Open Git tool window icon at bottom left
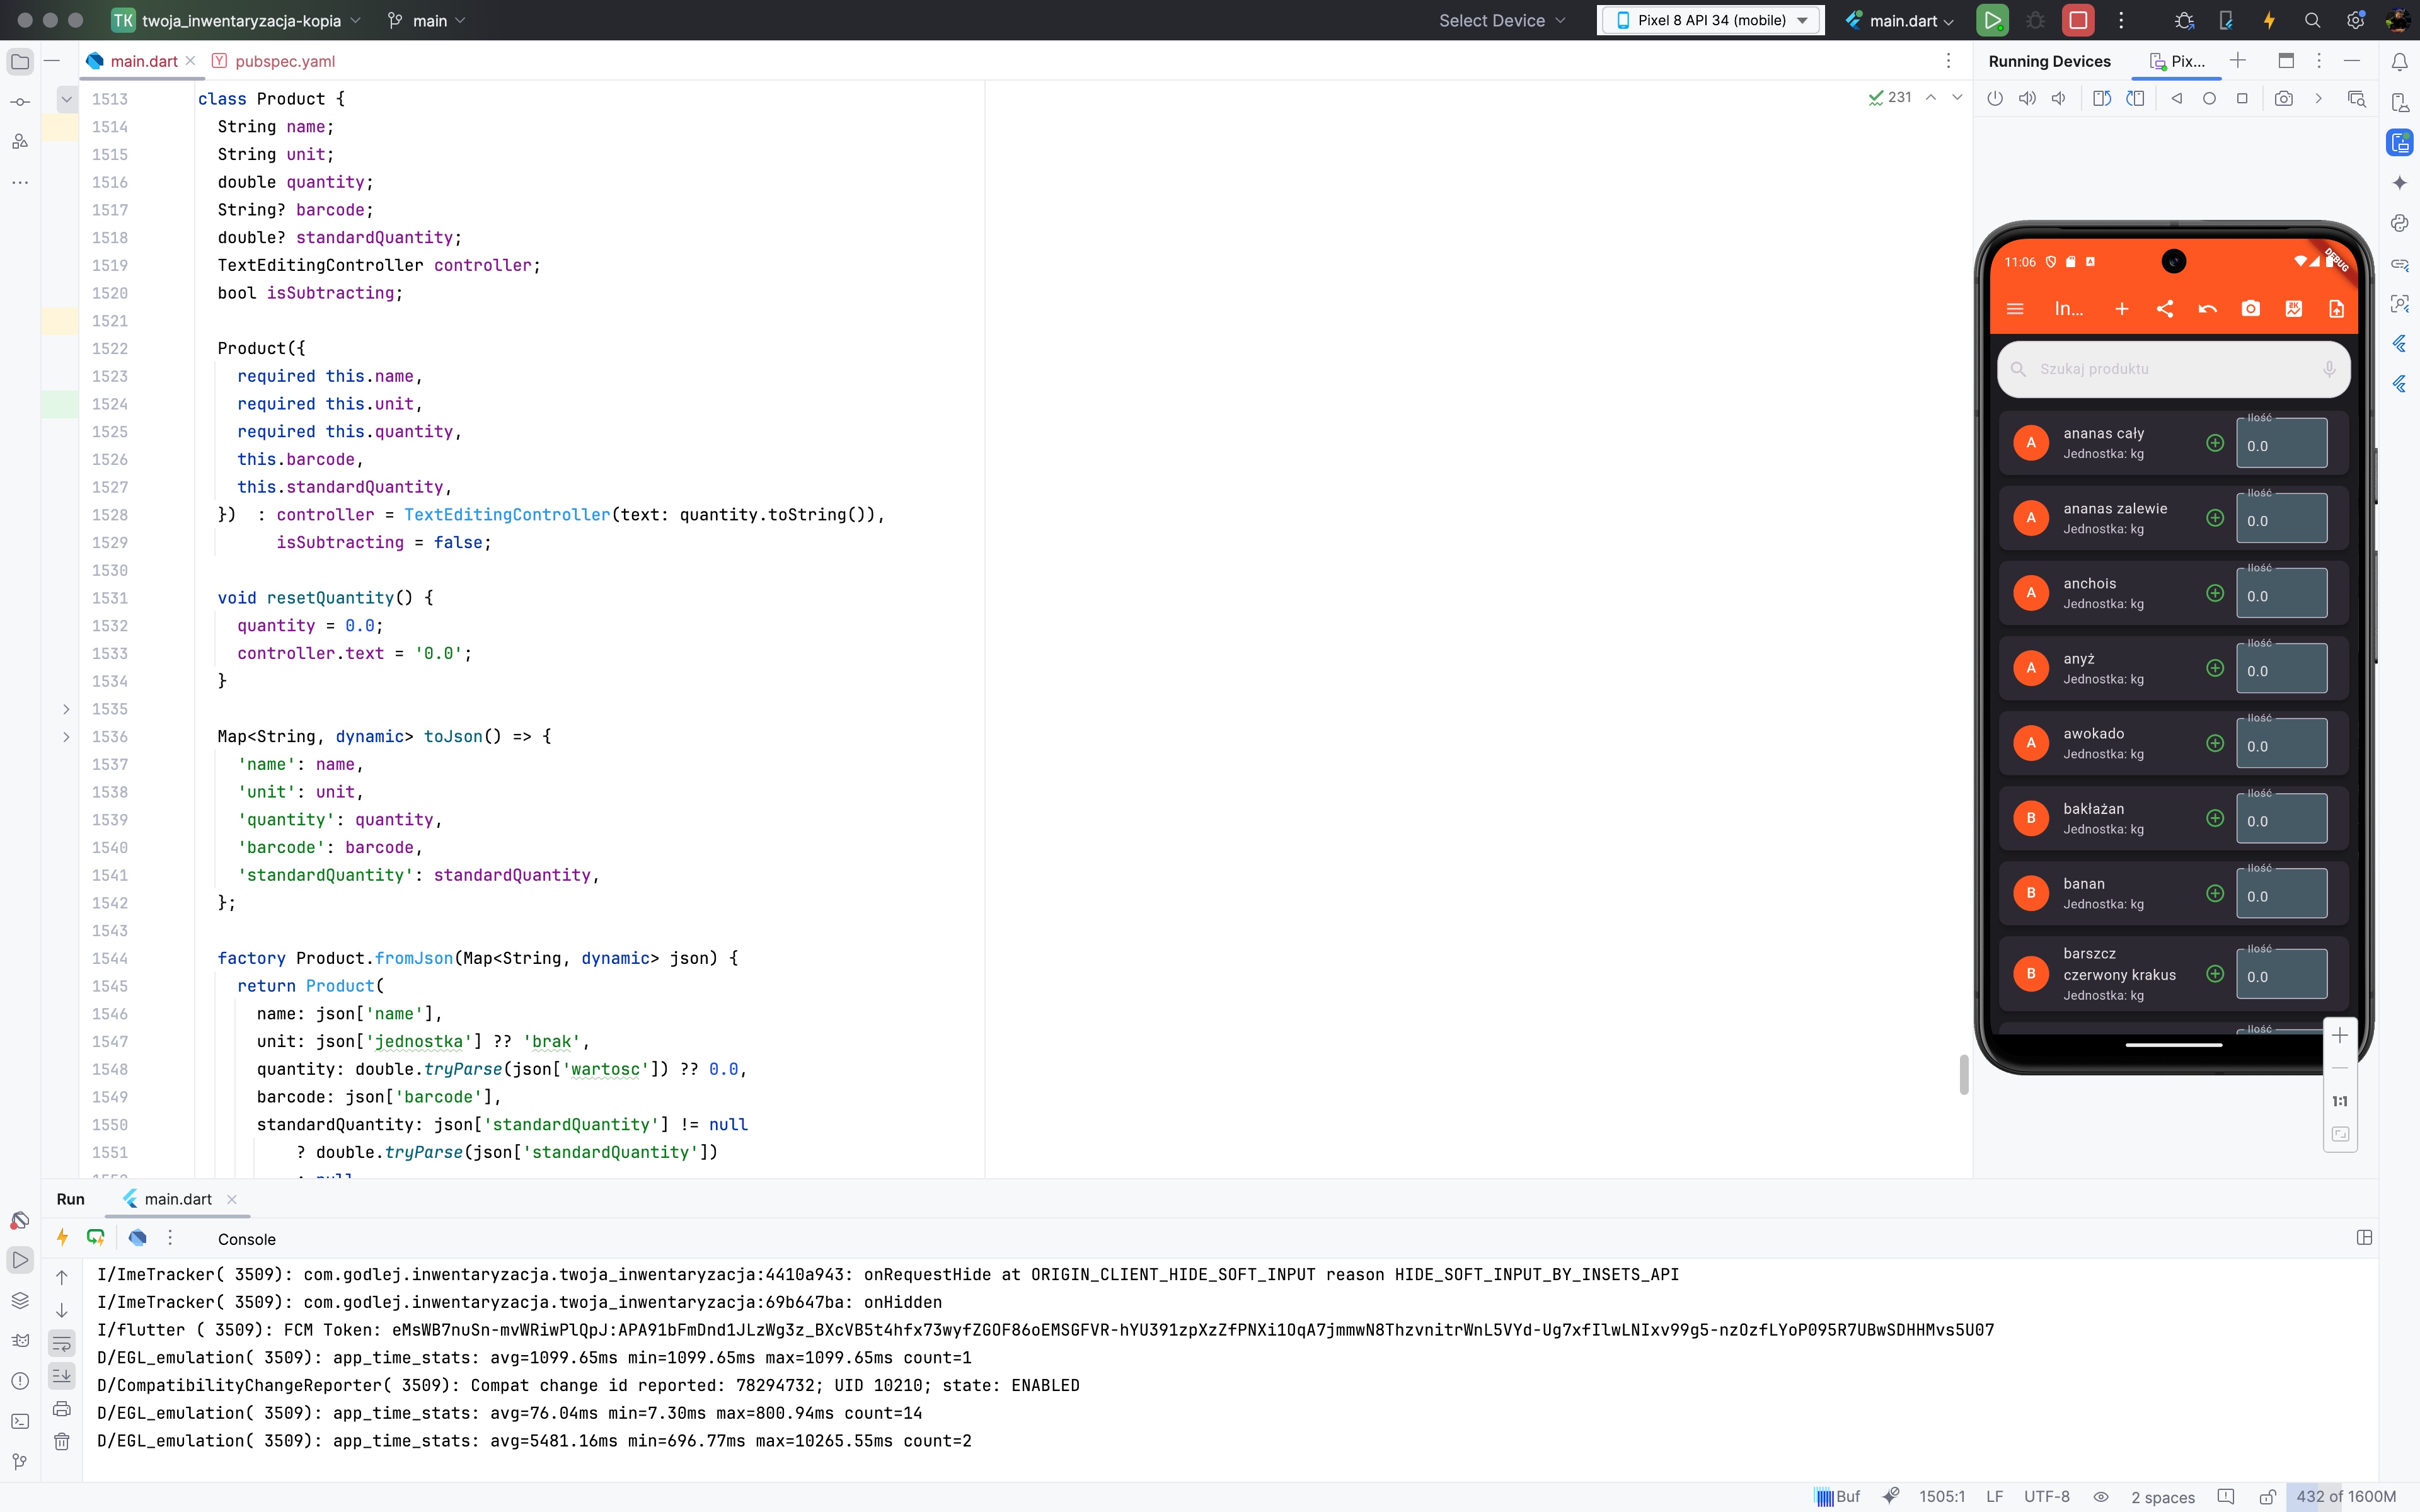Screen dimensions: 2420x1512 (x=20, y=1461)
